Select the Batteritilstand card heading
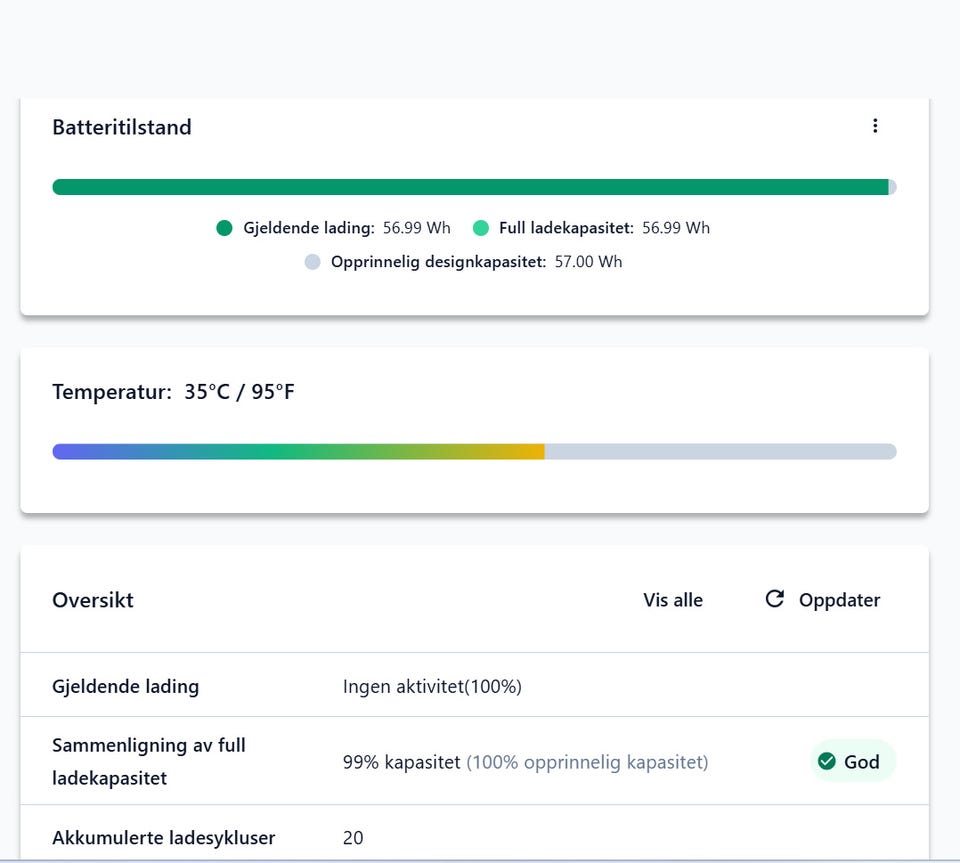 click(x=122, y=127)
